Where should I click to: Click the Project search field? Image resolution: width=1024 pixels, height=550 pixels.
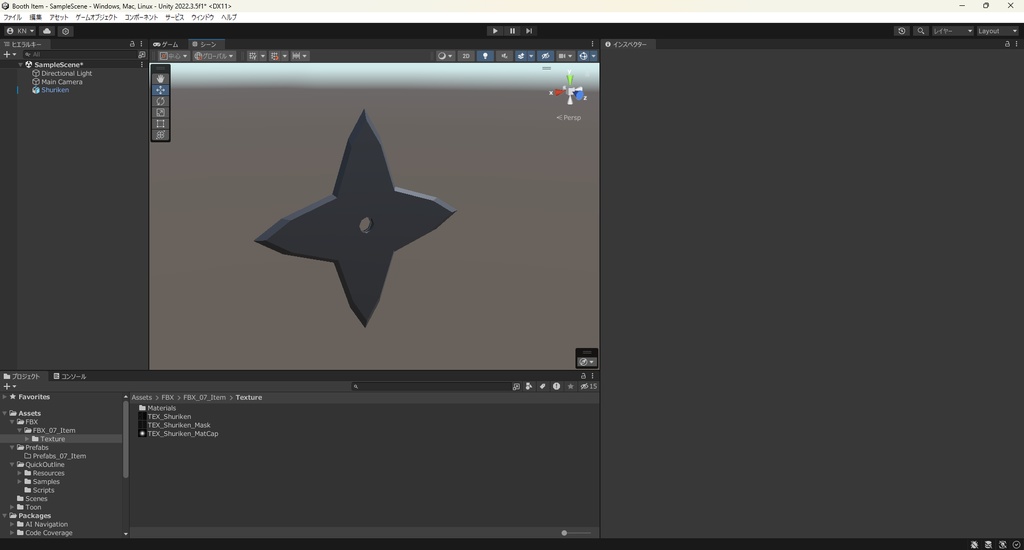432,386
